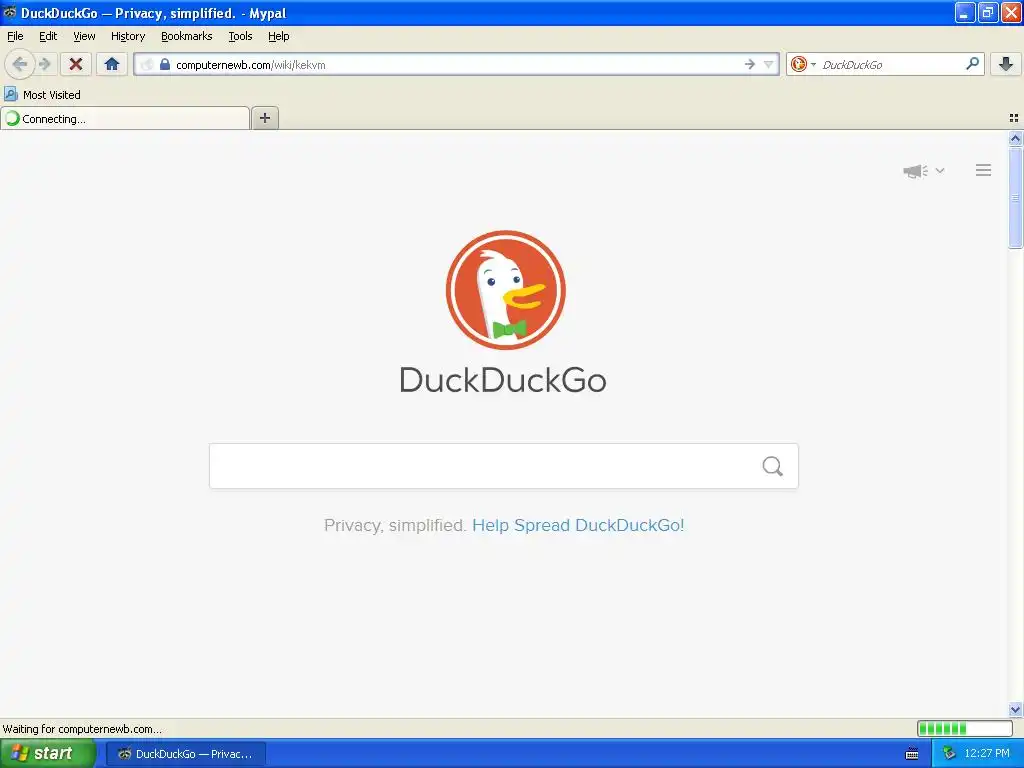
Task: Open the Tools menu
Action: [240, 36]
